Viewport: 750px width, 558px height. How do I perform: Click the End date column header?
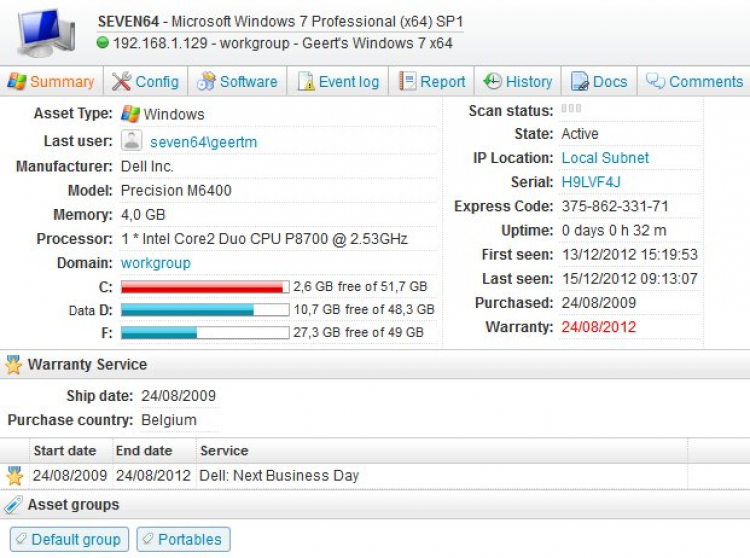pyautogui.click(x=144, y=450)
